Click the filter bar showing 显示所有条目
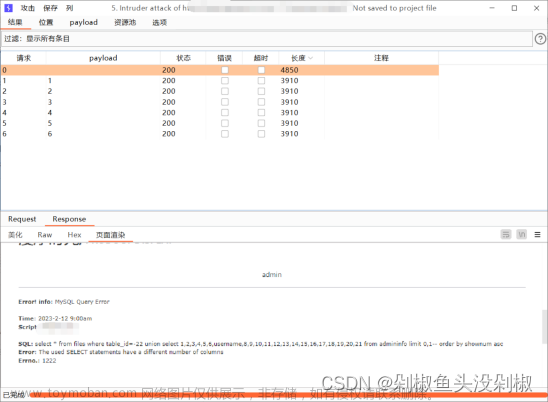 click(267, 38)
